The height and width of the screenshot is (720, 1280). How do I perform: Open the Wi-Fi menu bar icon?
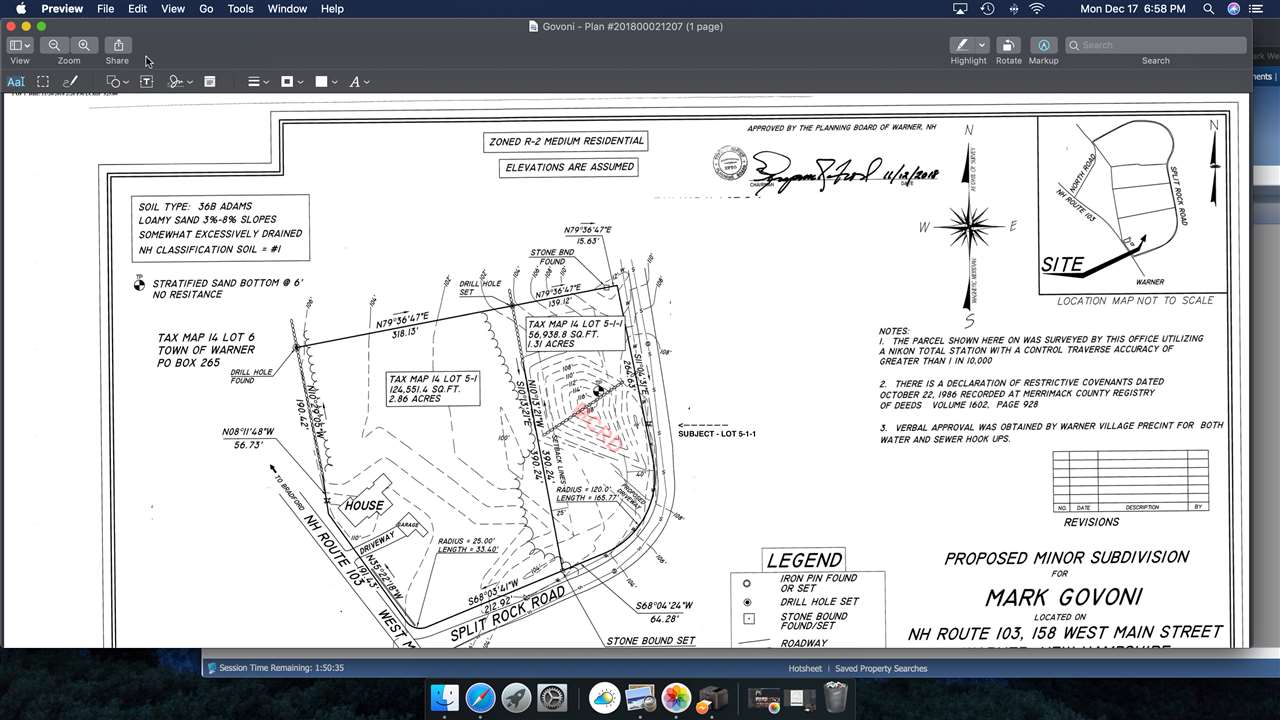click(x=1037, y=9)
